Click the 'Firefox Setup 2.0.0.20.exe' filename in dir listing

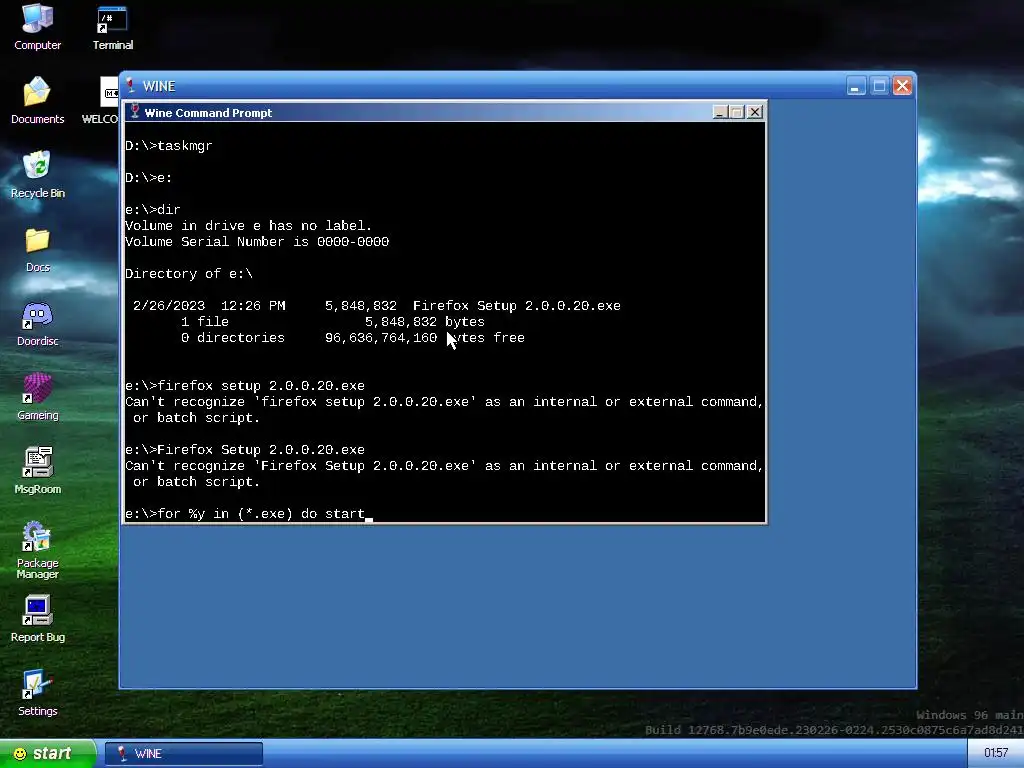coord(517,306)
